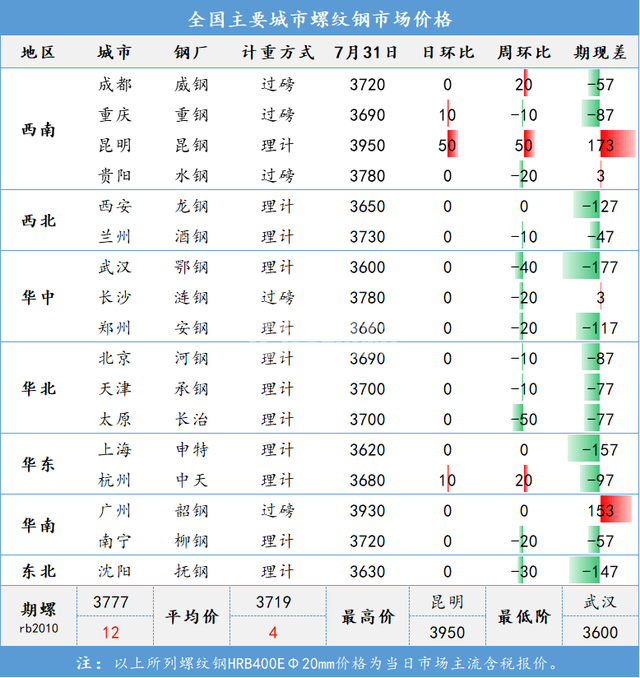Select the city cell 郑州

click(x=115, y=328)
